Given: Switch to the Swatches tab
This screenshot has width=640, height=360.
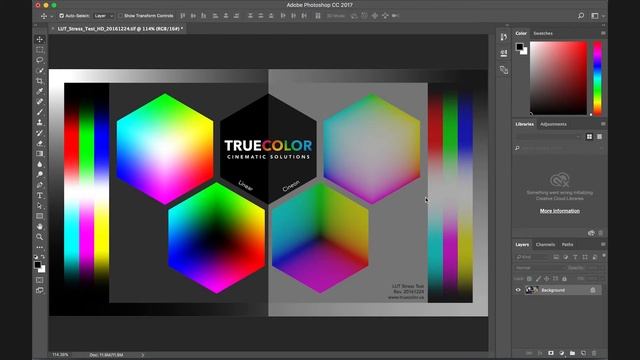Looking at the screenshot, I should [x=543, y=33].
